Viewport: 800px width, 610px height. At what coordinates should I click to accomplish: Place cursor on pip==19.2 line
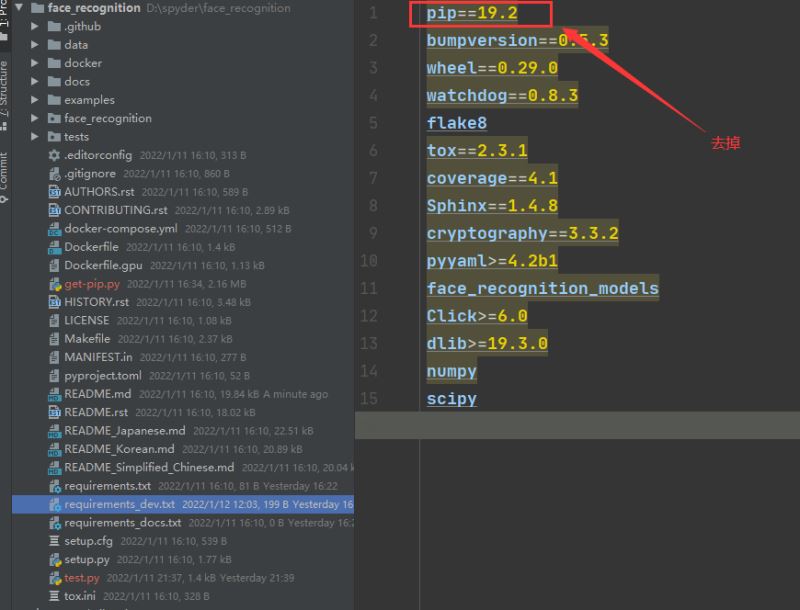471,14
